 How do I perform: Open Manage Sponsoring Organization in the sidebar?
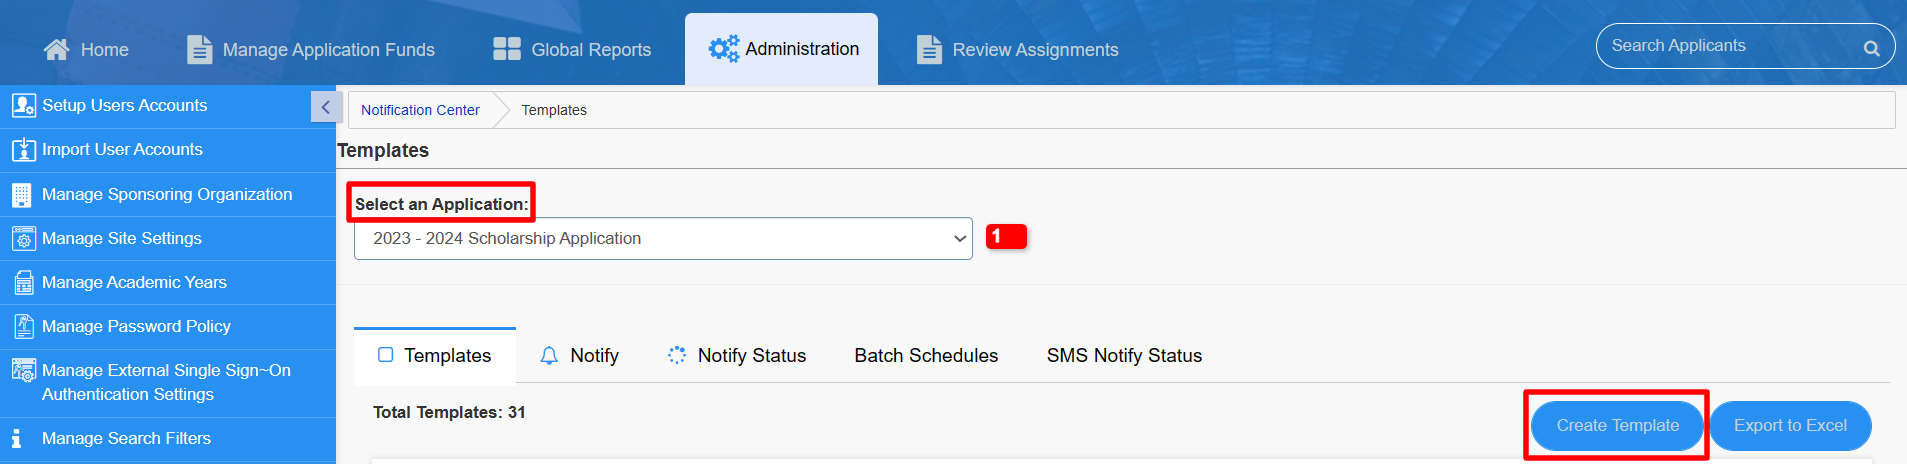click(167, 195)
